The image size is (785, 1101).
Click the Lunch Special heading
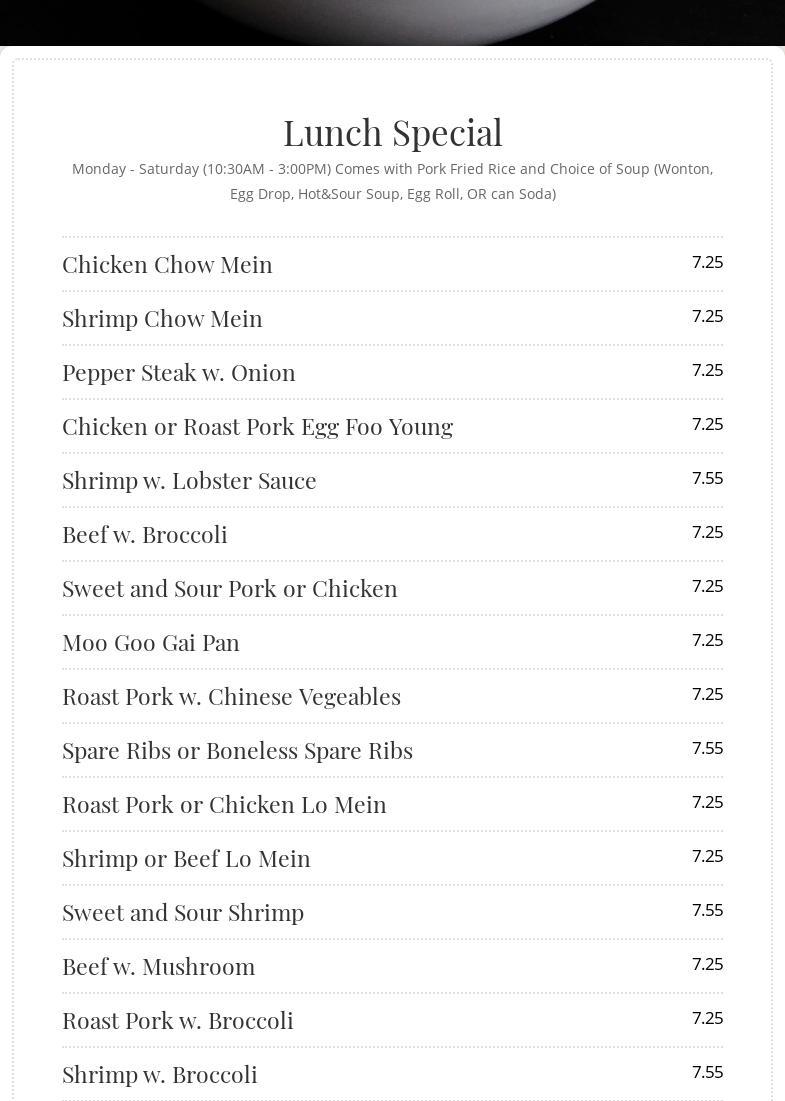(392, 132)
